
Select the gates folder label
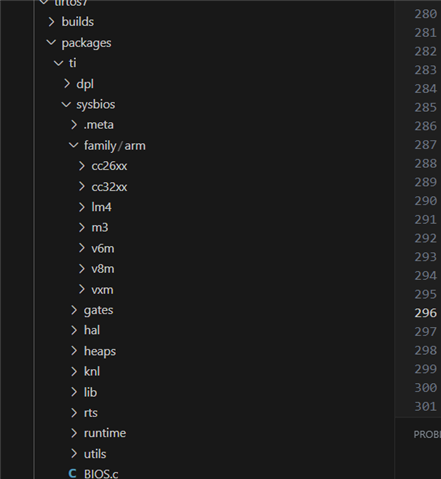(x=98, y=311)
